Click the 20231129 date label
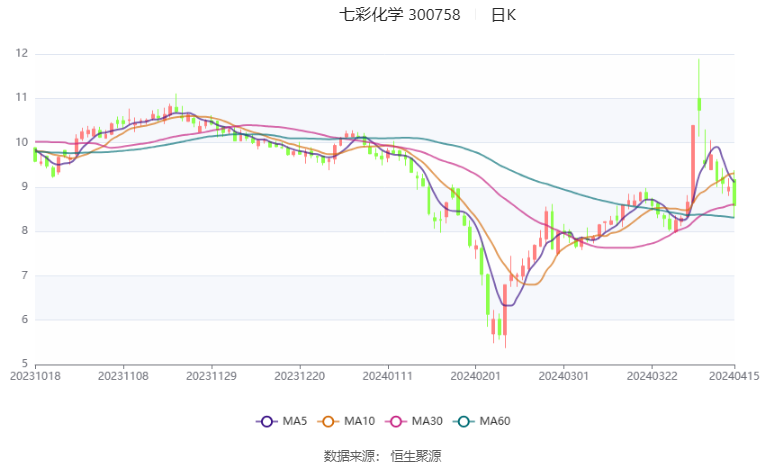This screenshot has width=765, height=465. click(x=212, y=376)
